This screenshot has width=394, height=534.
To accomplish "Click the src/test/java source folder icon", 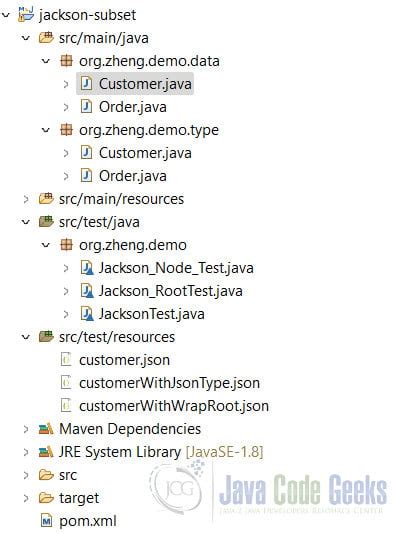I will click(46, 222).
